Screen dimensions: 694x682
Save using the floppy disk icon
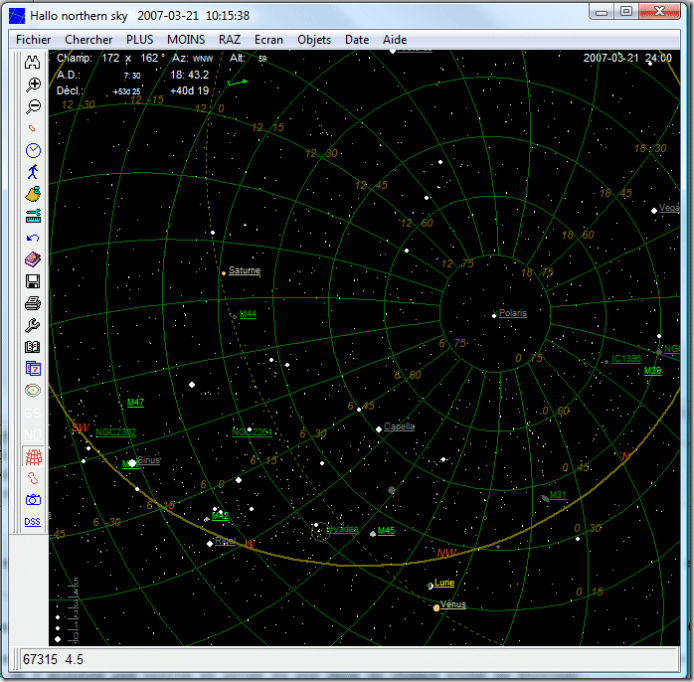coord(33,281)
